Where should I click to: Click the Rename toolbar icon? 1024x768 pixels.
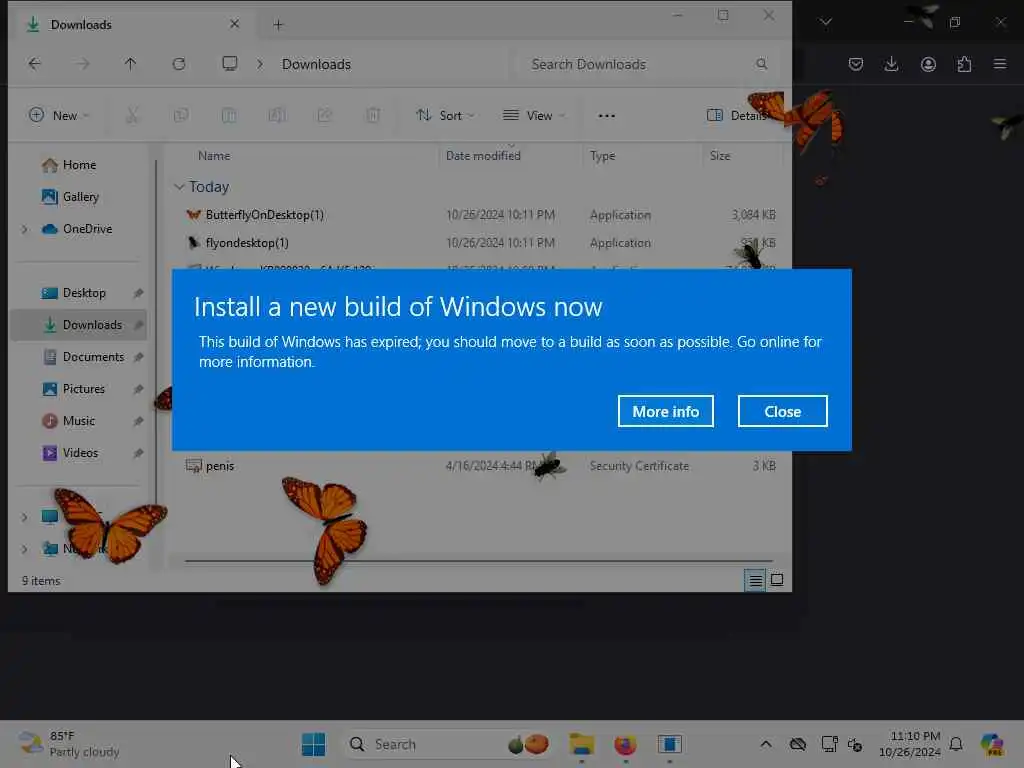[x=277, y=116]
